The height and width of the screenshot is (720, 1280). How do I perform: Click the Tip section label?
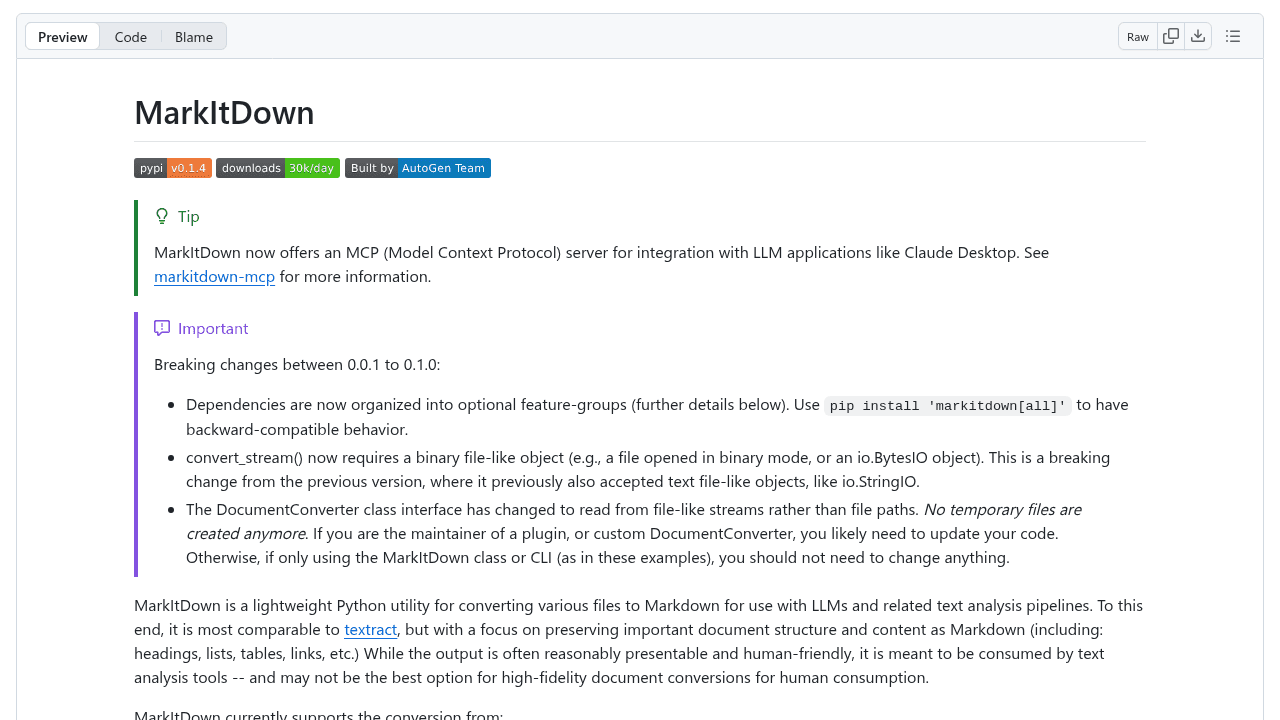pyautogui.click(x=188, y=216)
